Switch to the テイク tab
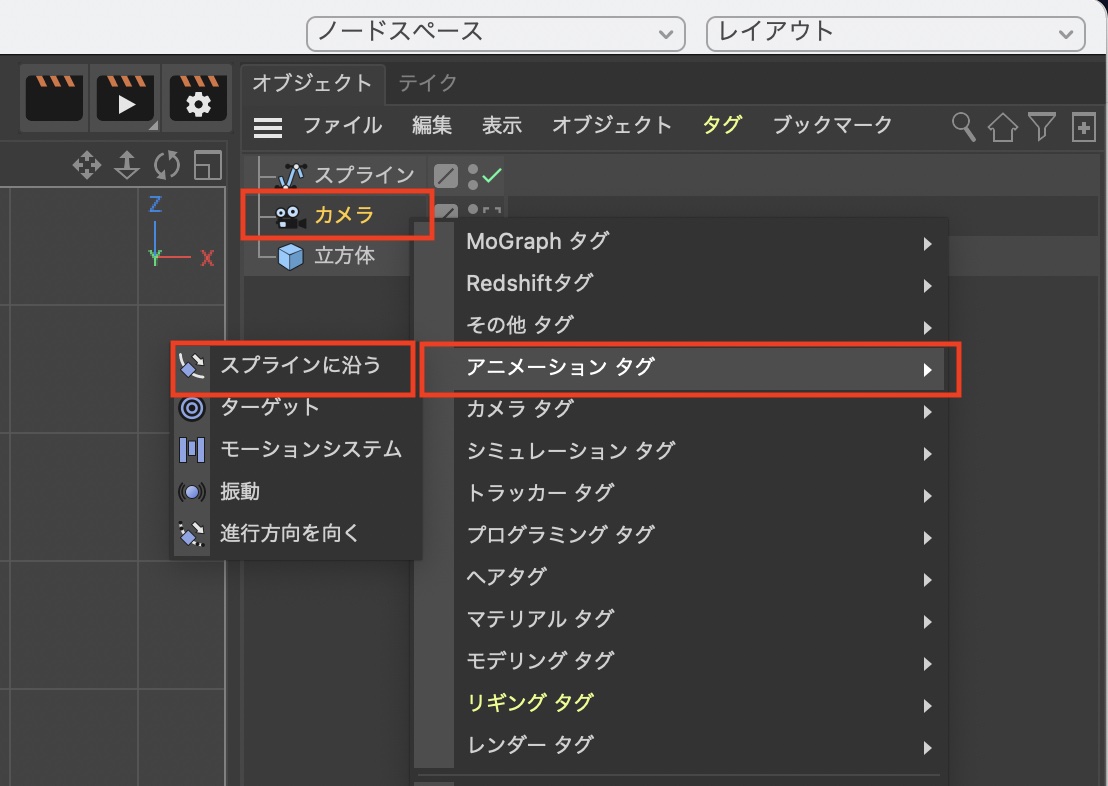 427,83
